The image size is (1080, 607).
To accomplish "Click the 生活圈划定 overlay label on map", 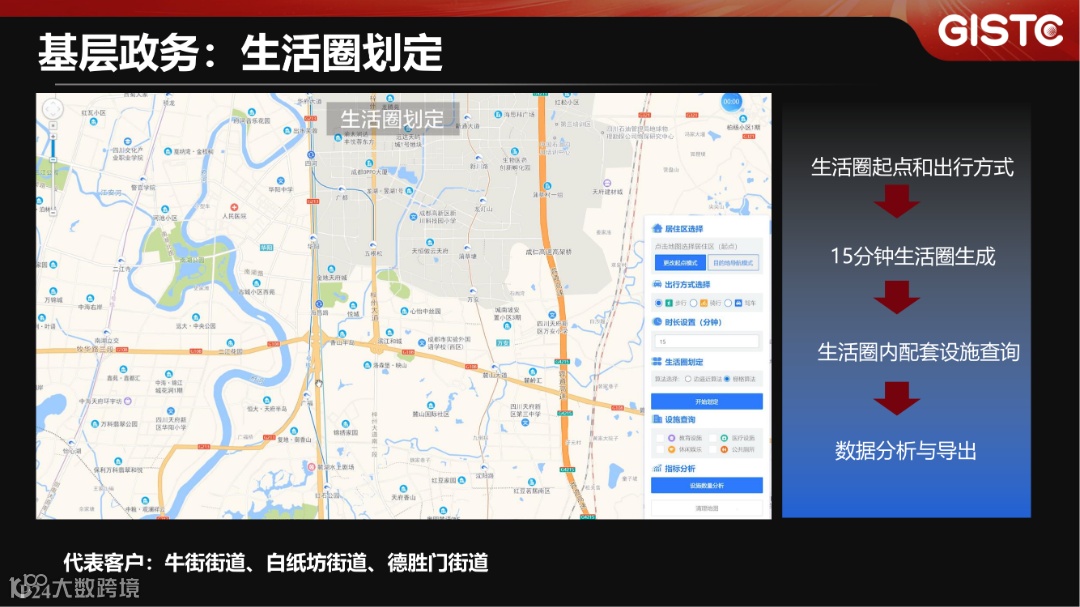I will pyautogui.click(x=392, y=119).
